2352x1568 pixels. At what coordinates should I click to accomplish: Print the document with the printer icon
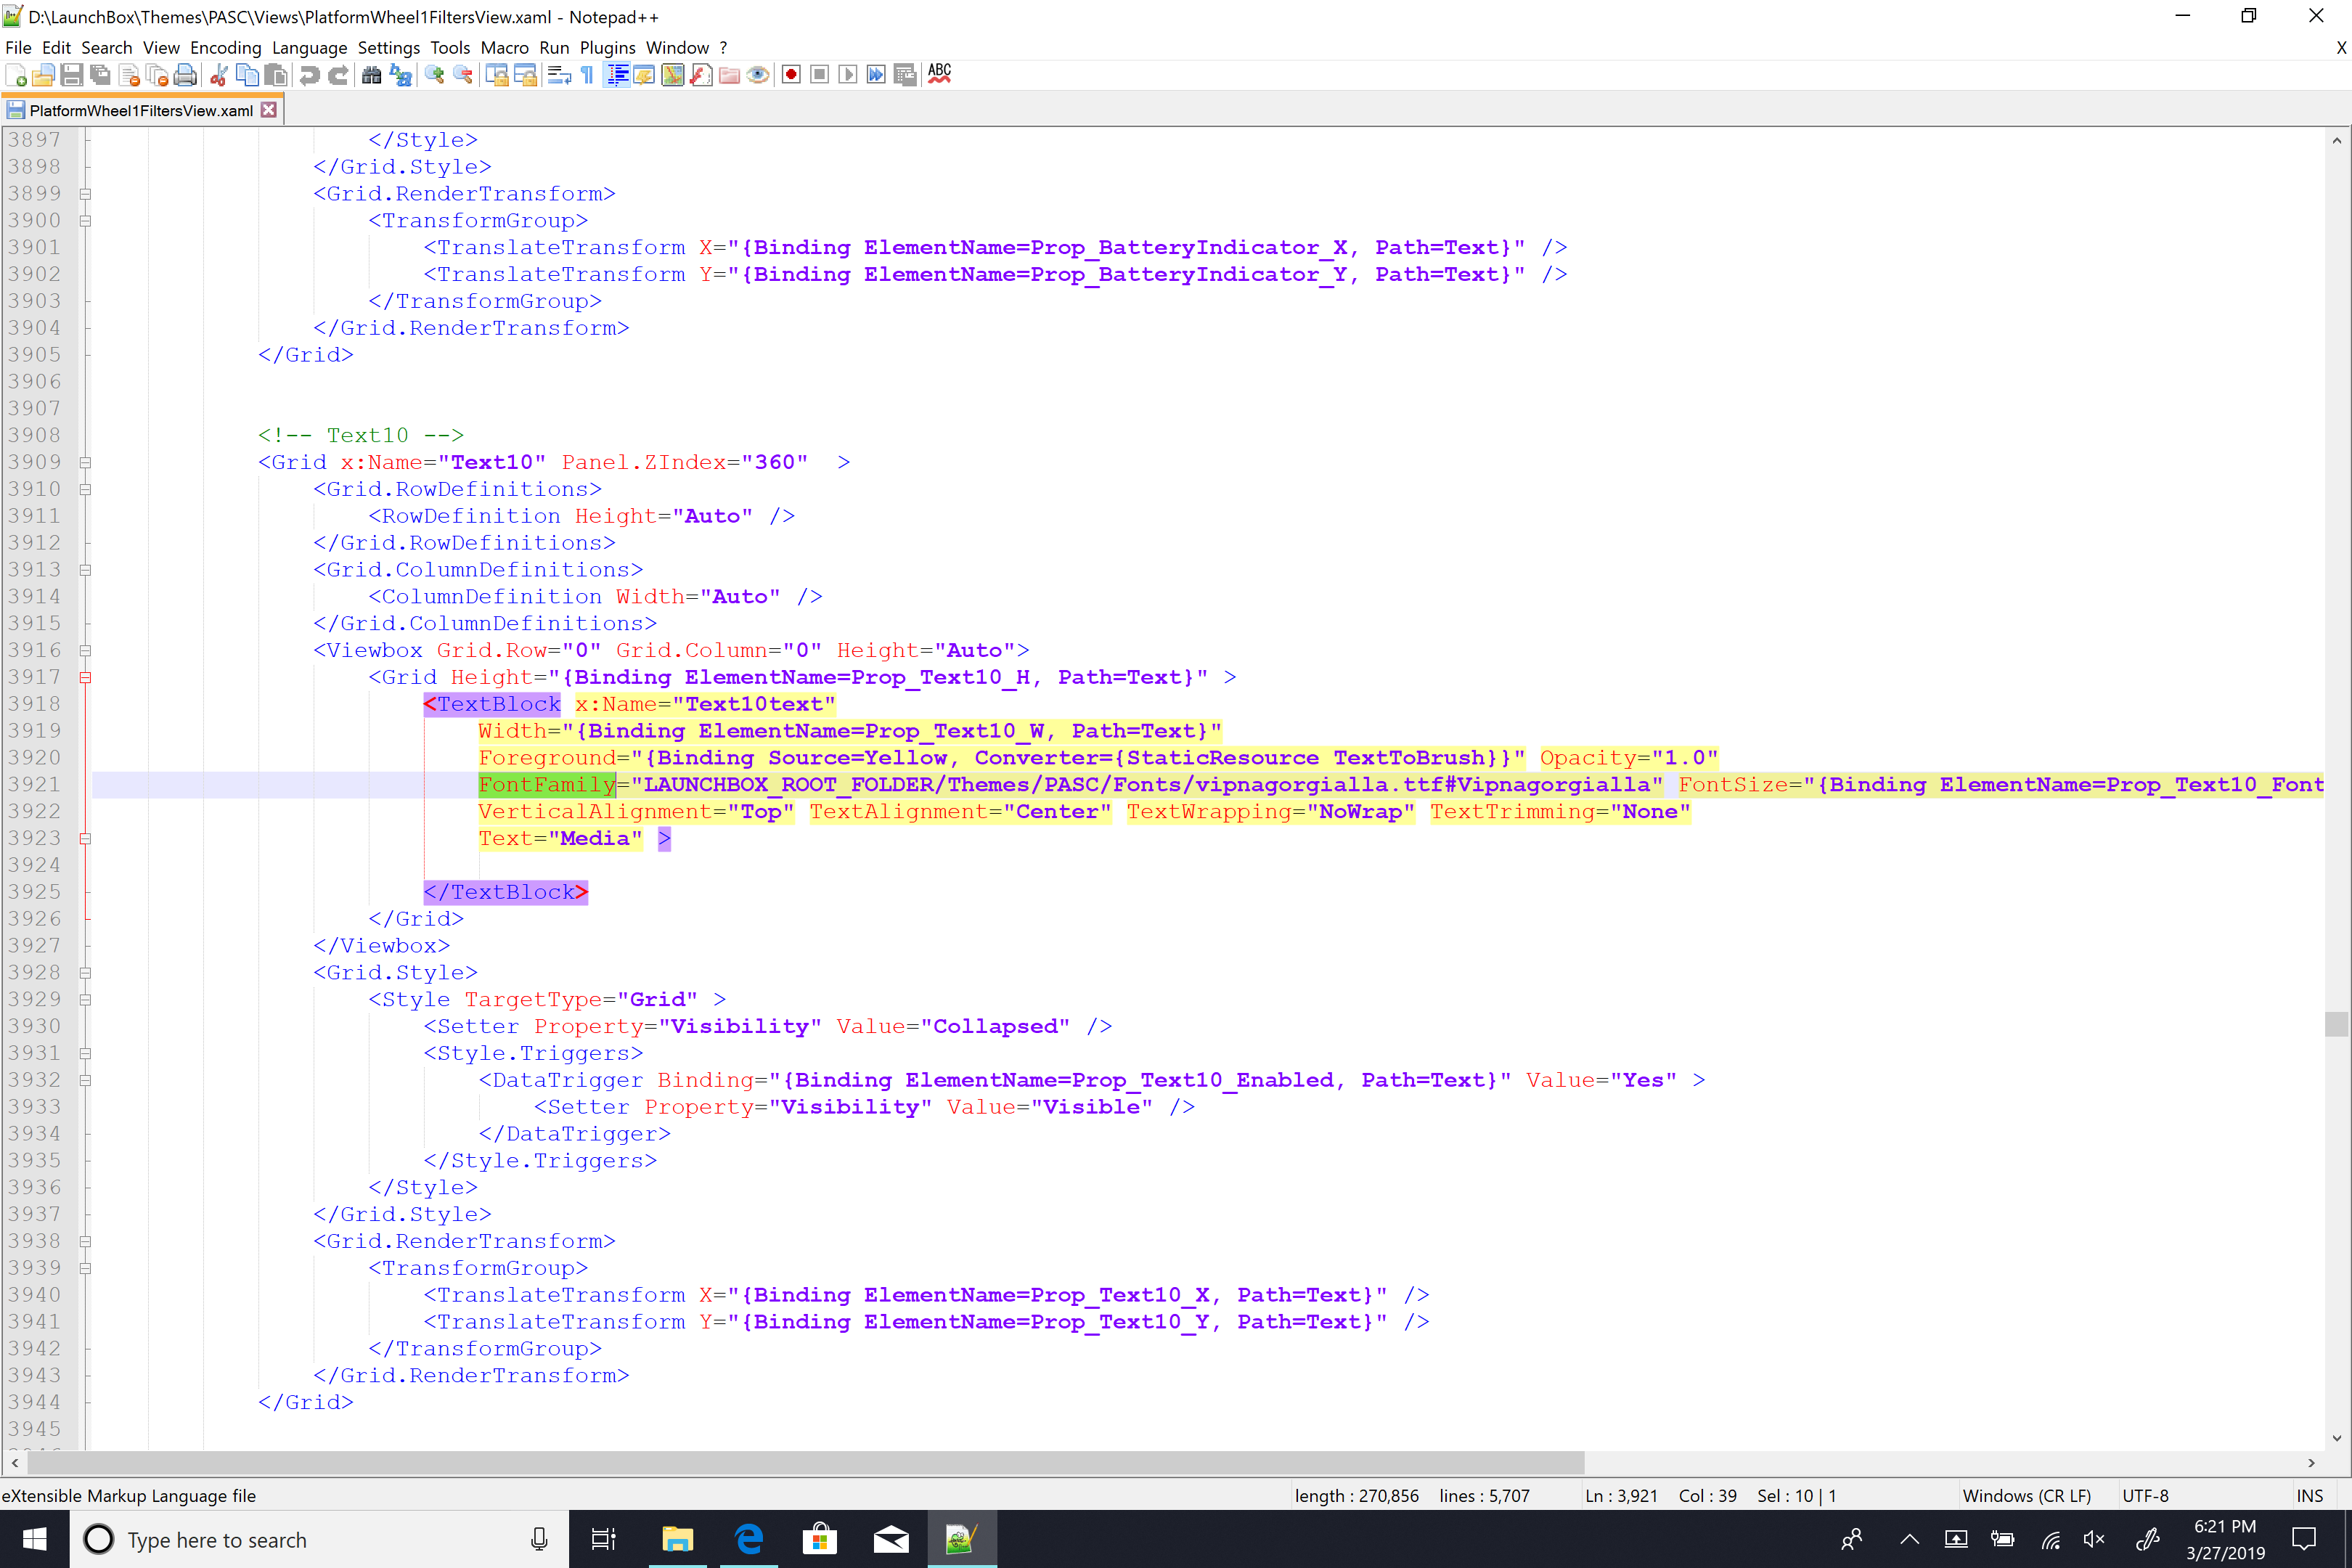point(185,75)
